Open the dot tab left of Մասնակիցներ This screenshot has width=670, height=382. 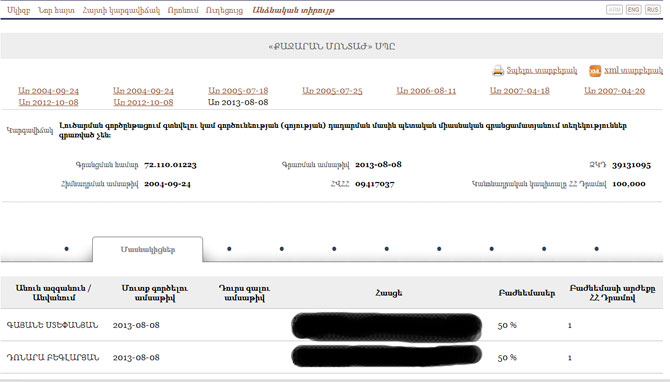(x=66, y=249)
